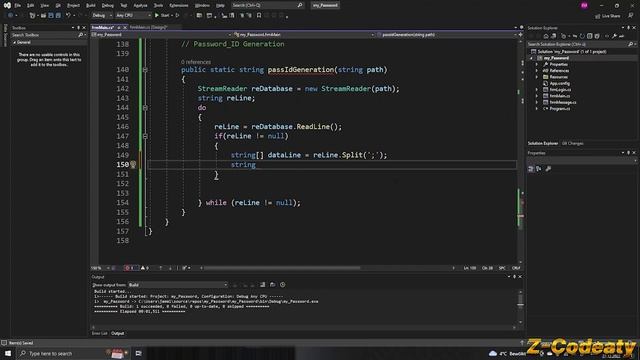Viewport: 640px width, 360px height.
Task: Open the Any CPU platform dropdown
Action: point(133,16)
